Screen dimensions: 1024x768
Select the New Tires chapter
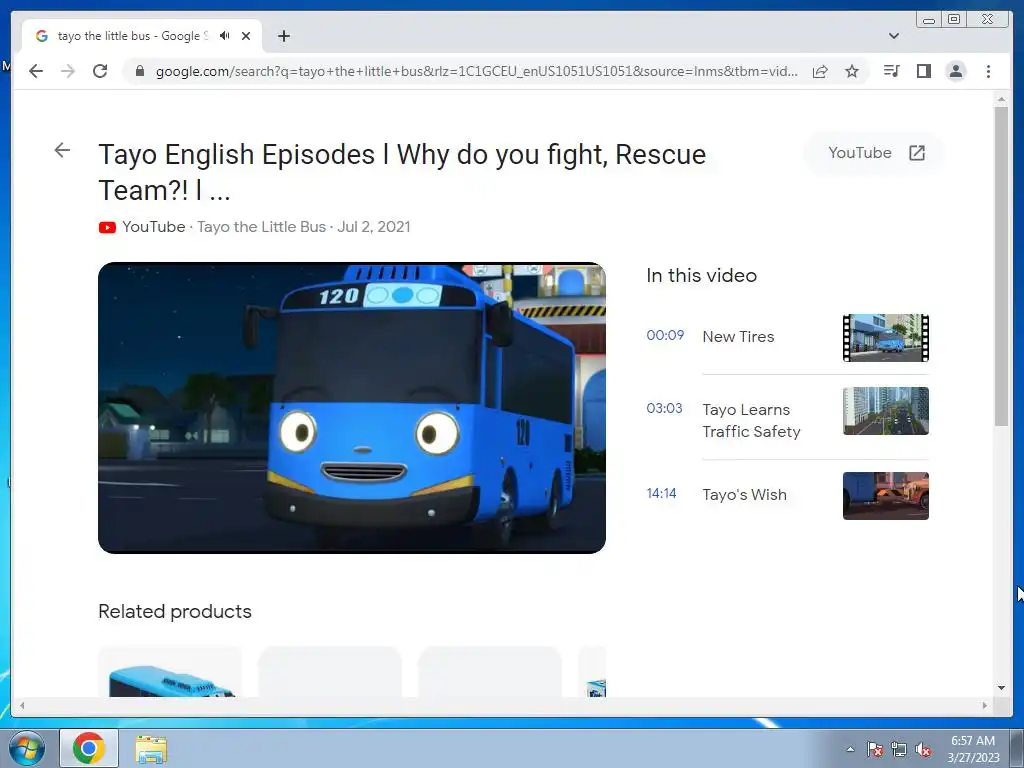coord(738,336)
